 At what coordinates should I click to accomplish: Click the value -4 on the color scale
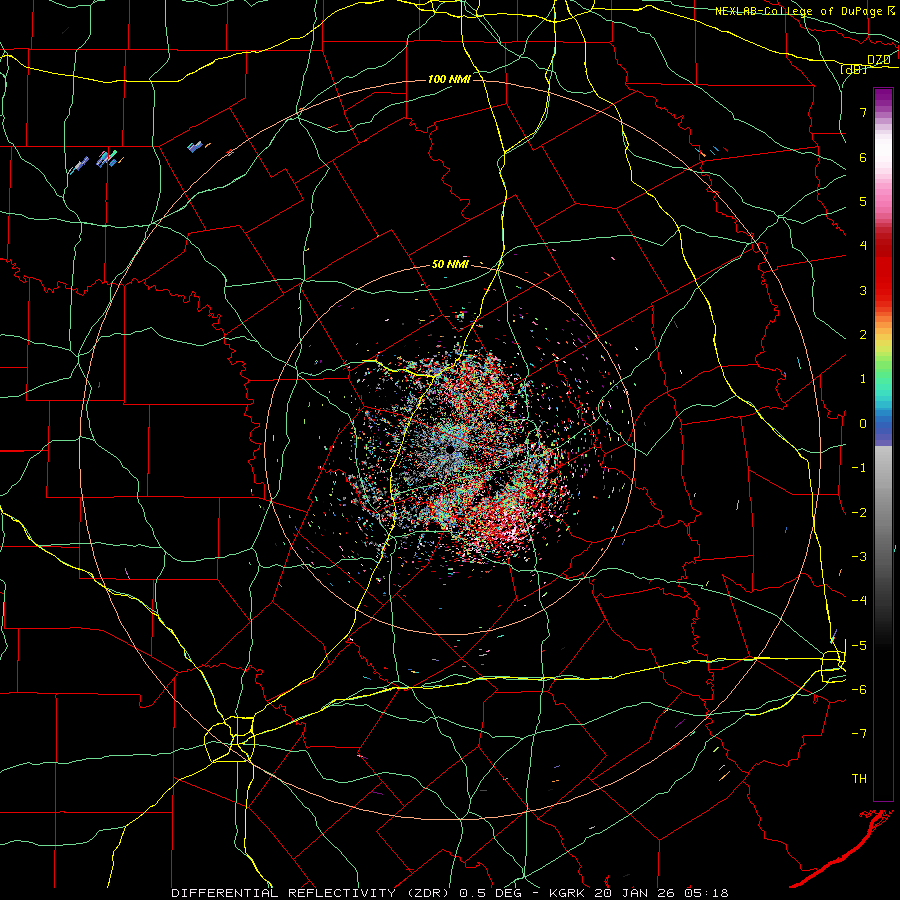point(859,601)
